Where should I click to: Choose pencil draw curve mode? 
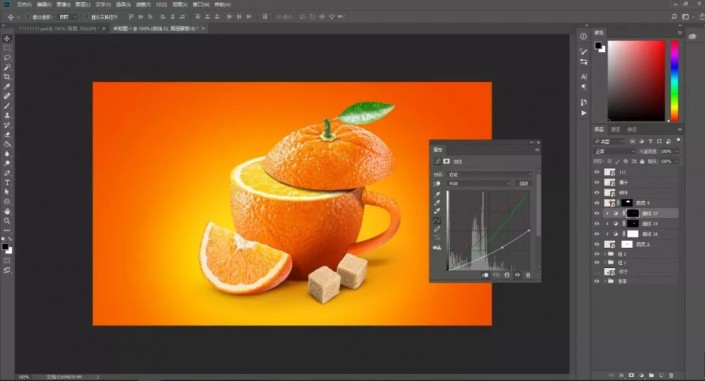[x=437, y=229]
